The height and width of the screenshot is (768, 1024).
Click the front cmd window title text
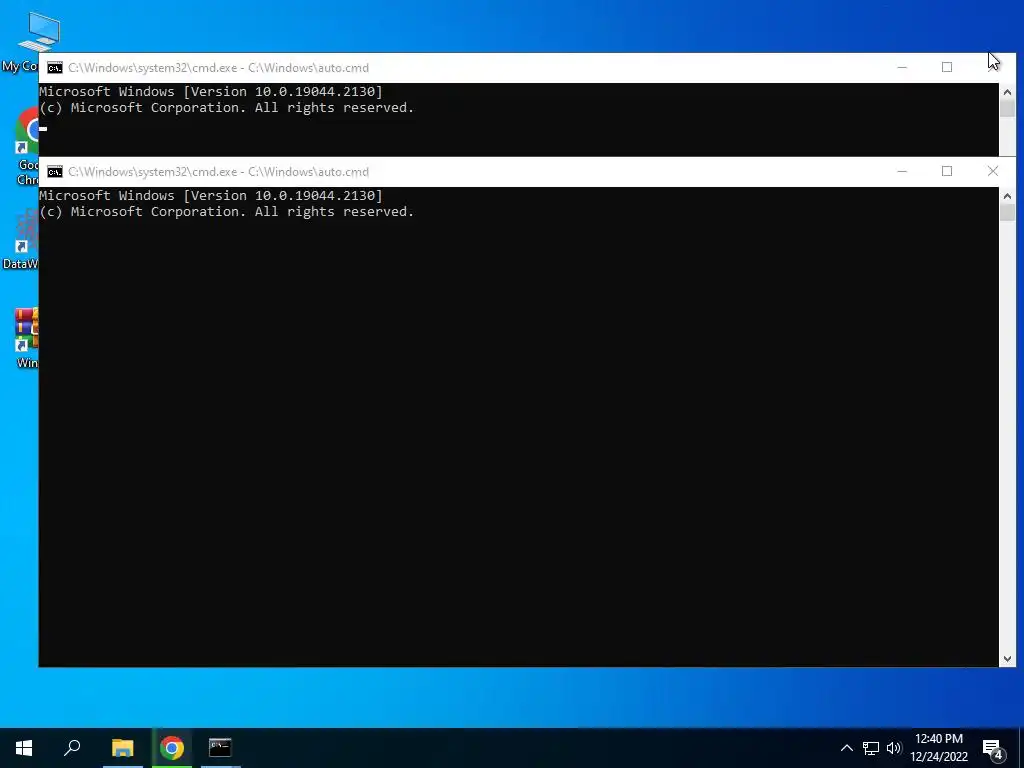click(x=218, y=172)
